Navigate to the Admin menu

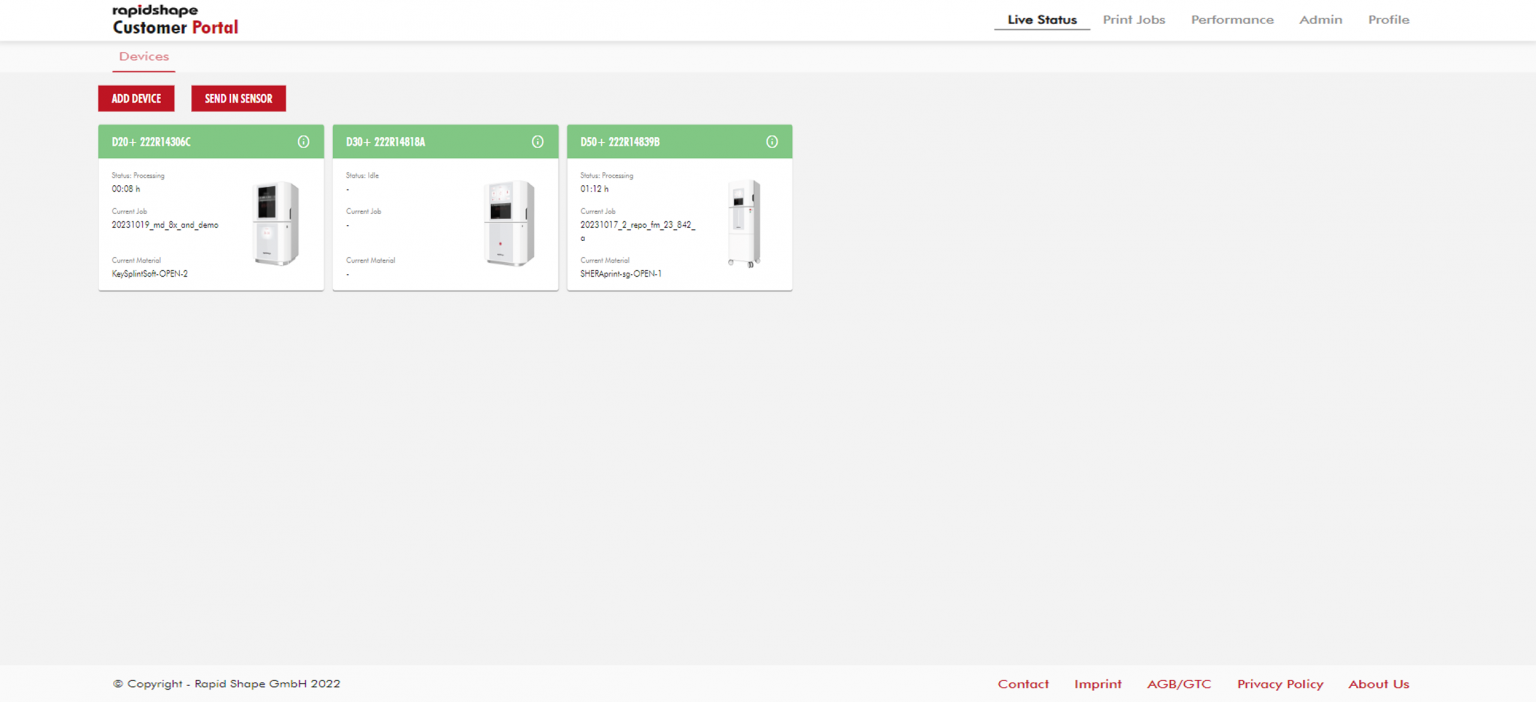pyautogui.click(x=1320, y=20)
